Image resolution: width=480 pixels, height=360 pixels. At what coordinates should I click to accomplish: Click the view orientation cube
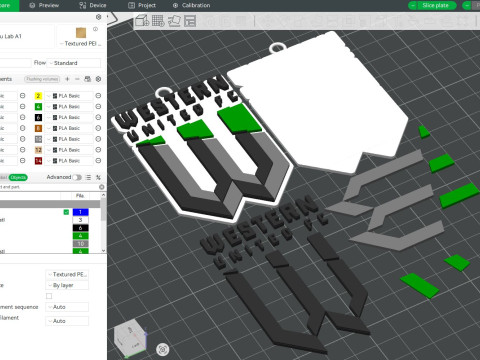[x=130, y=338]
